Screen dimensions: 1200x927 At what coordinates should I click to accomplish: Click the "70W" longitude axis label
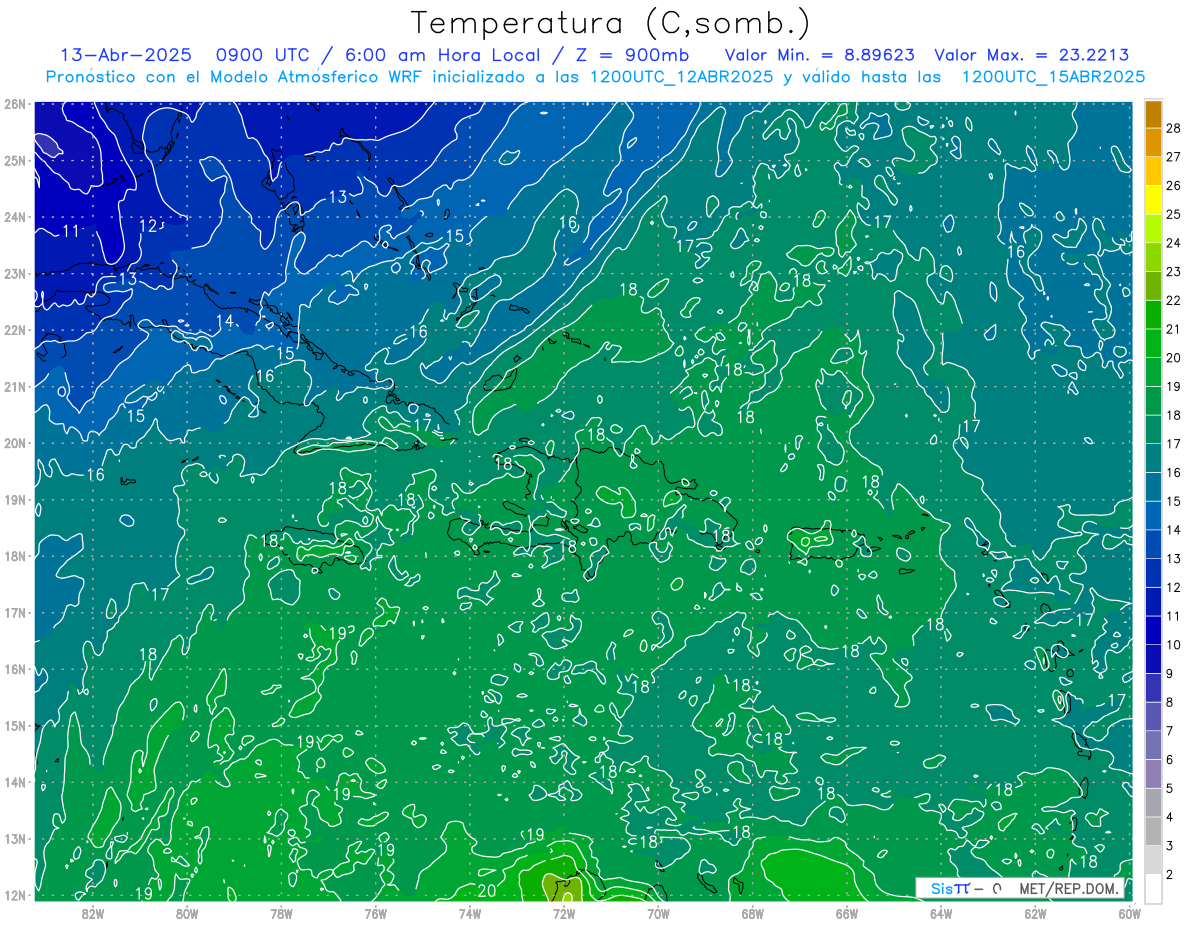(x=658, y=913)
